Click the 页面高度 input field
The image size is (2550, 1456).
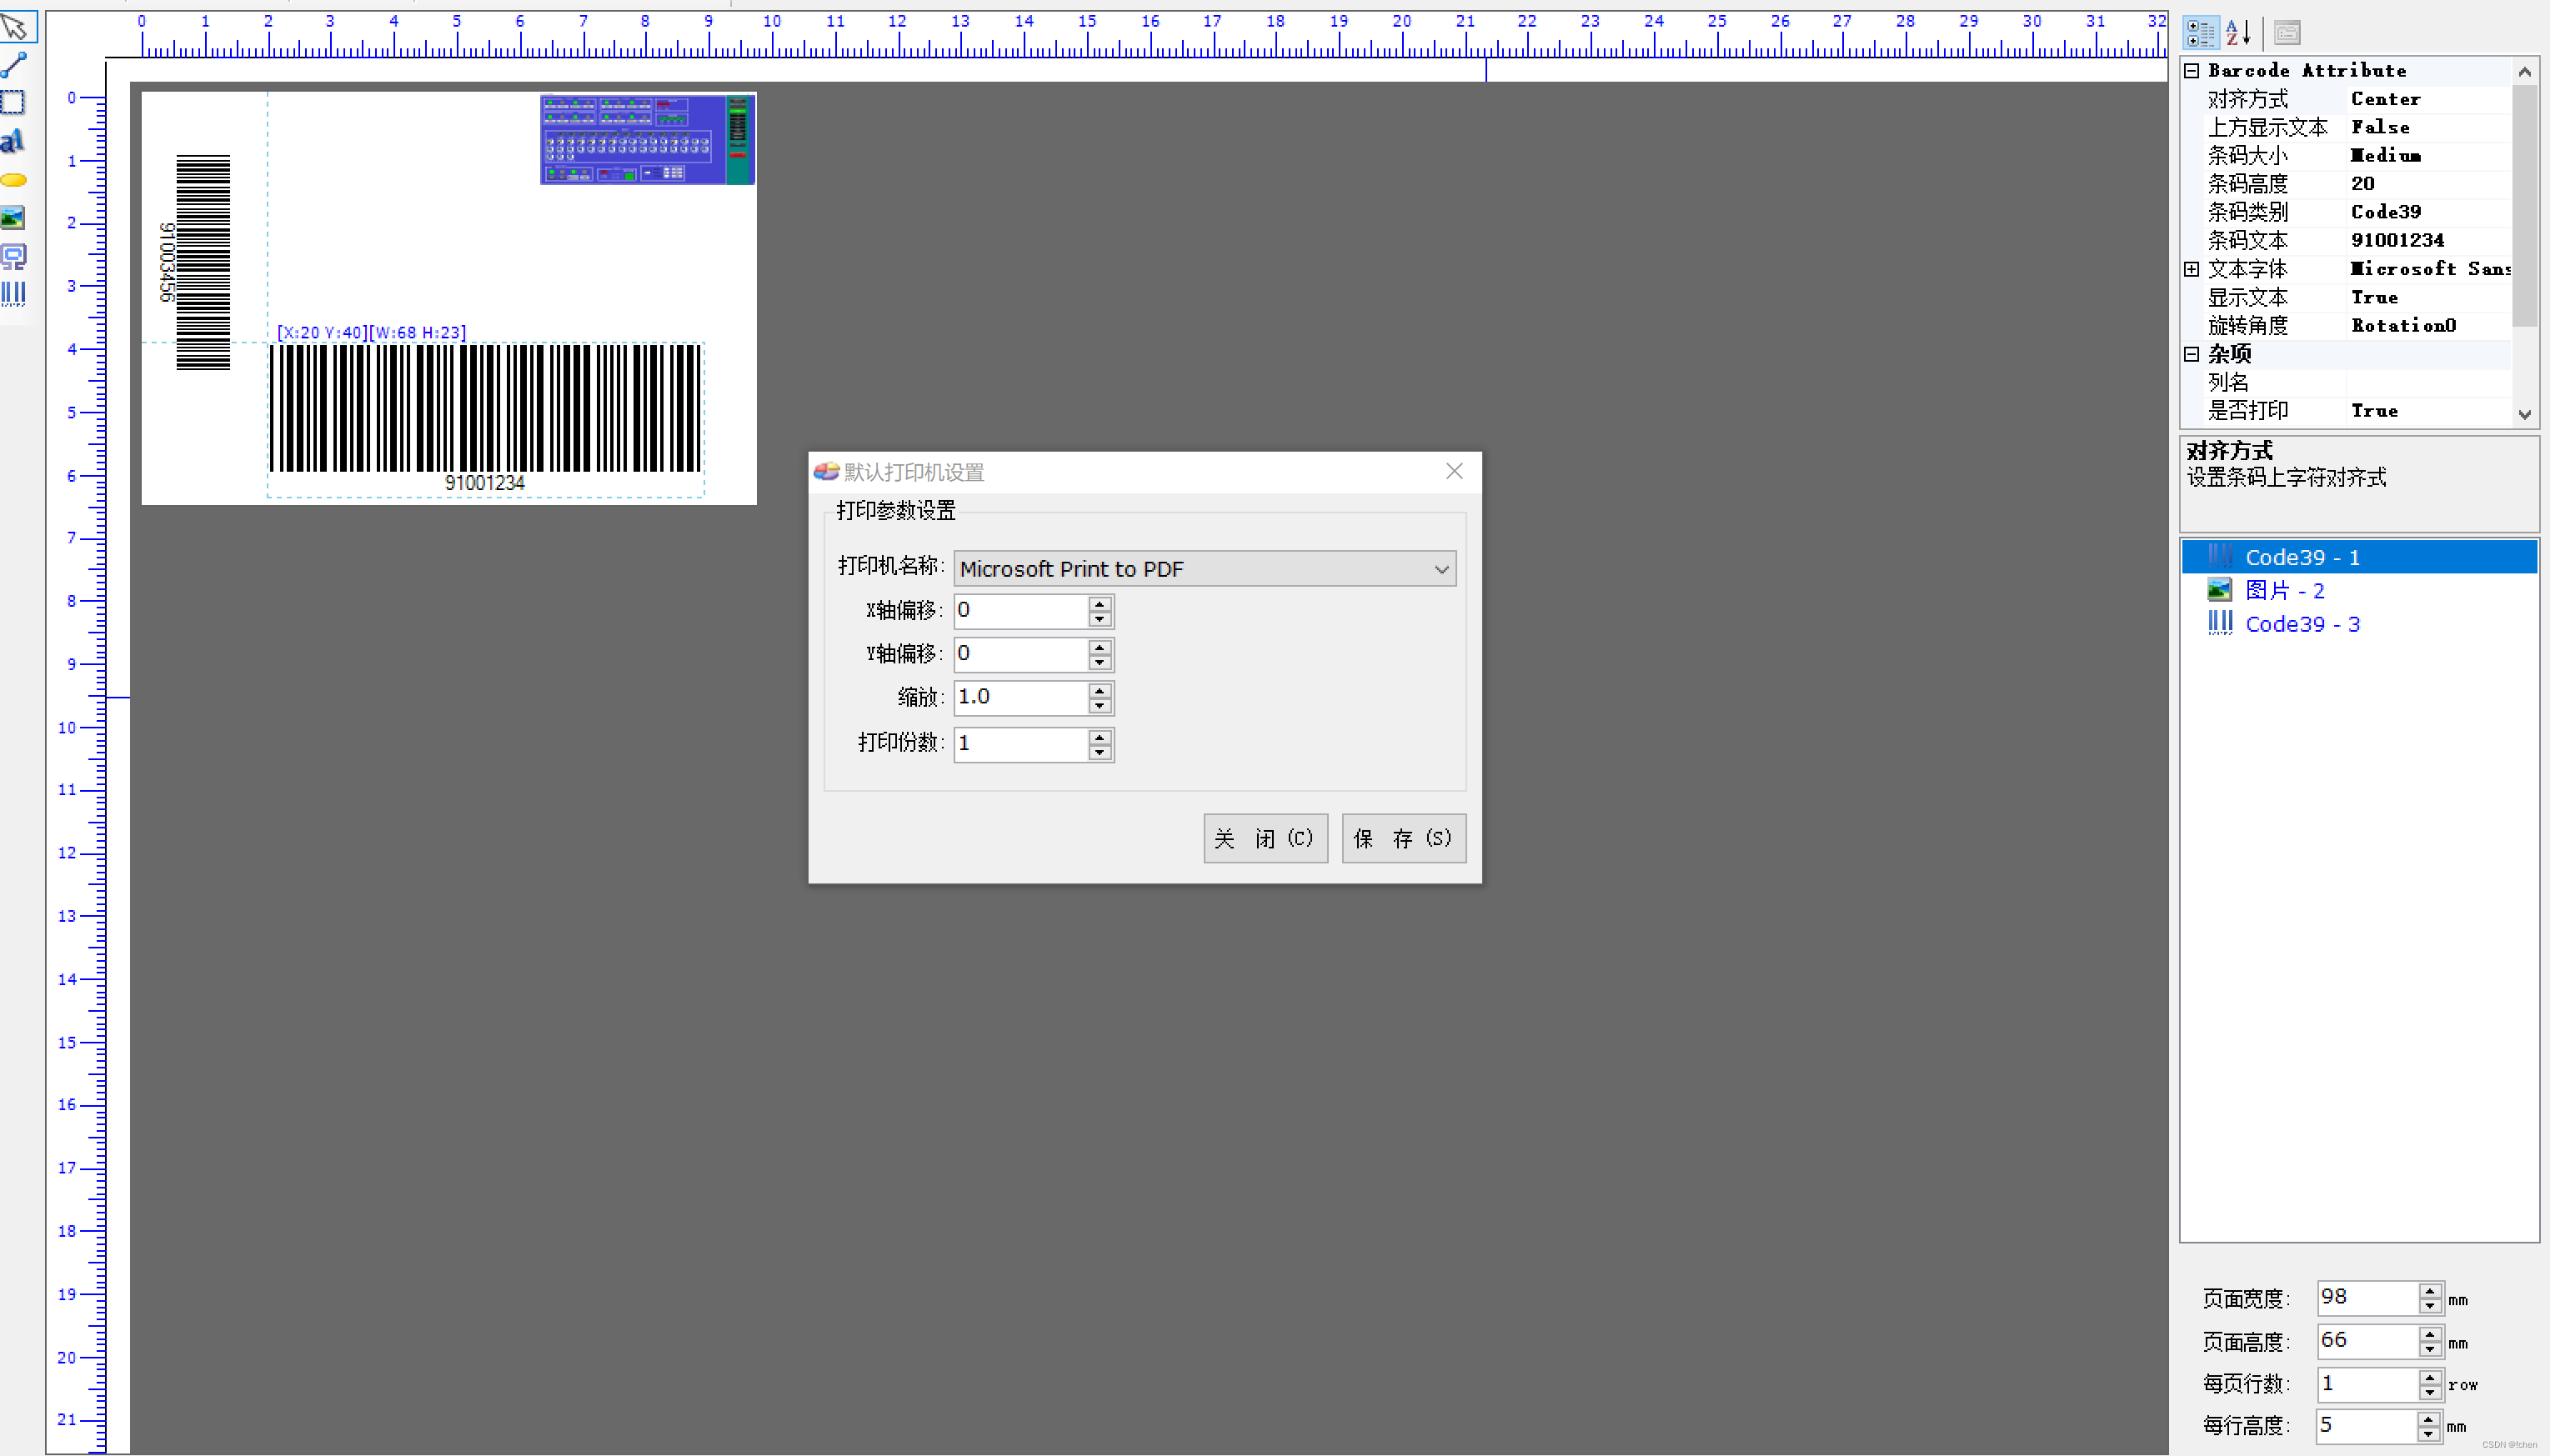[2367, 1341]
